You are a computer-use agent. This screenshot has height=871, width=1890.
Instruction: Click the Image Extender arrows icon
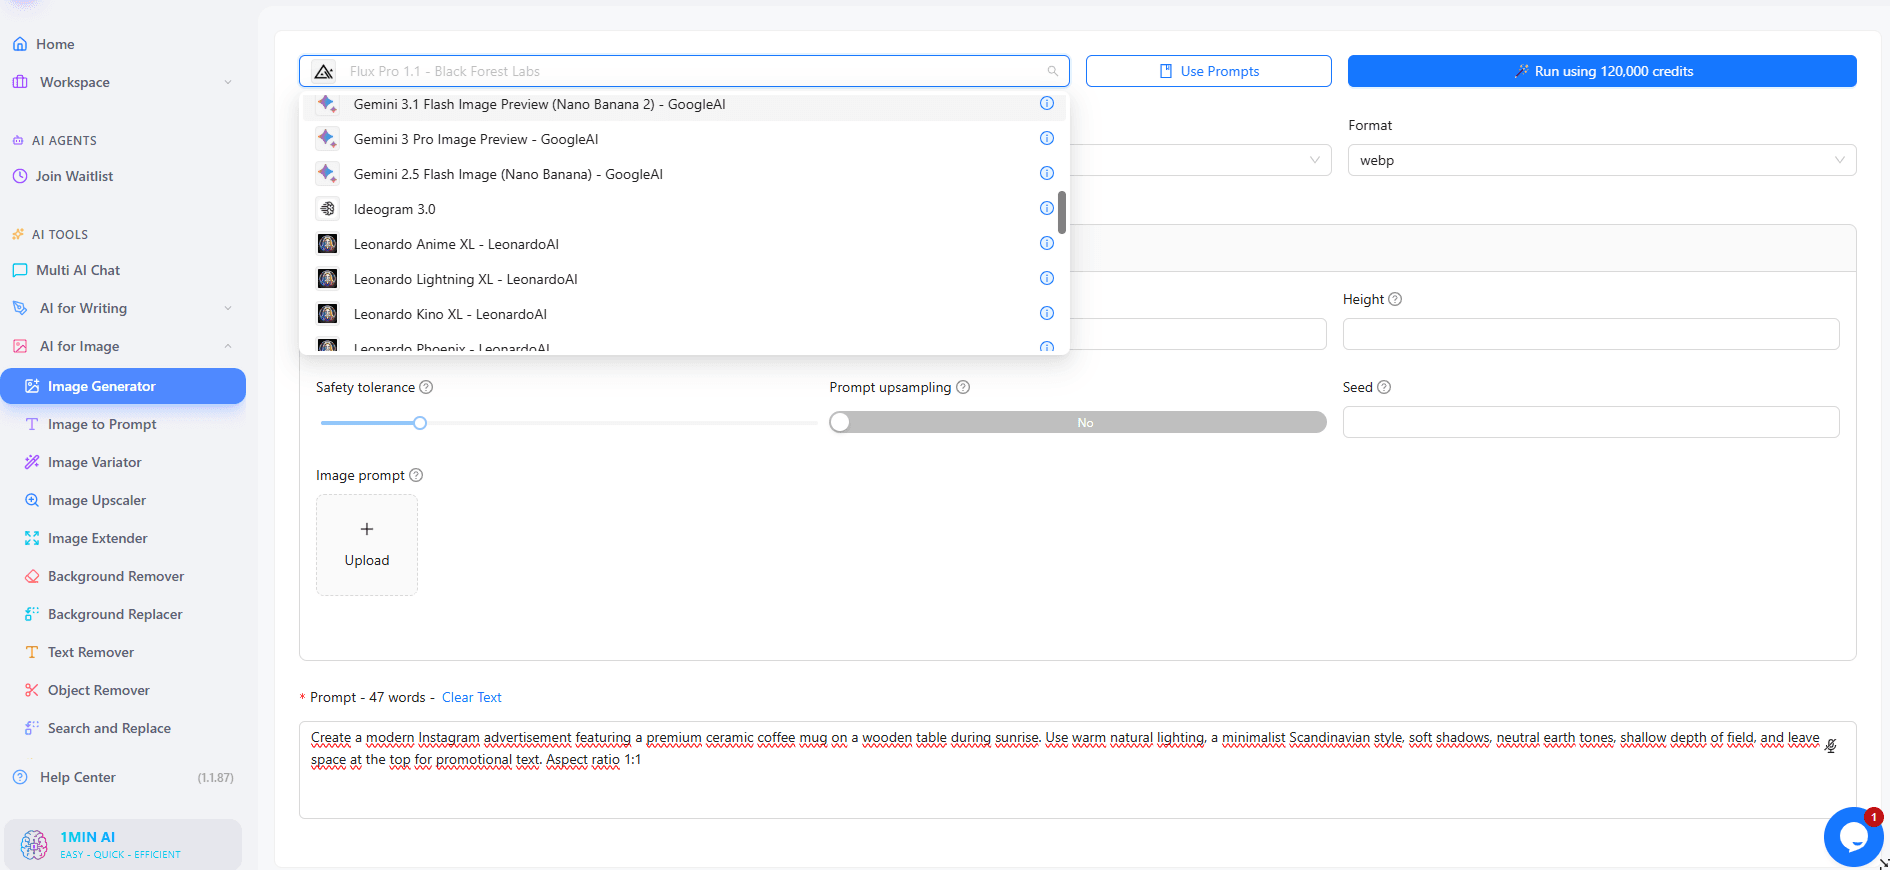point(32,538)
